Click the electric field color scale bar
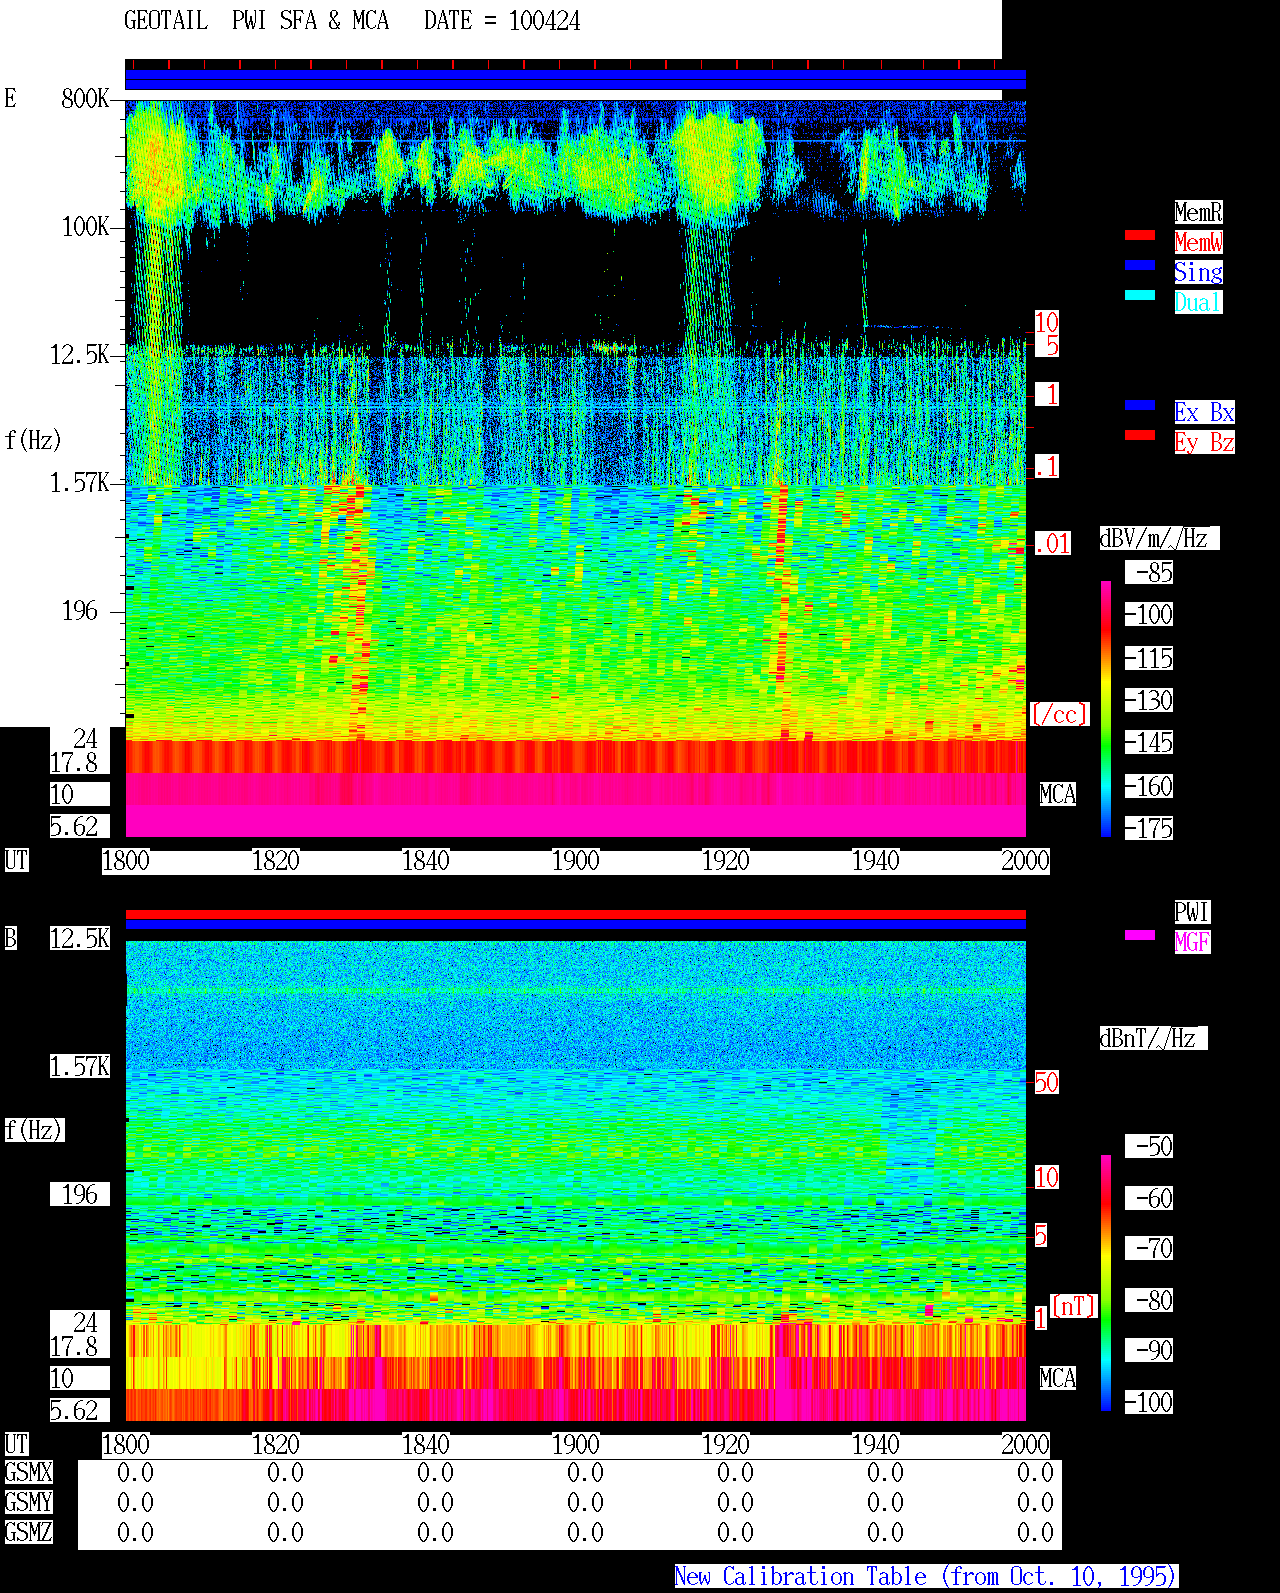The width and height of the screenshot is (1280, 1593). coord(1106,708)
